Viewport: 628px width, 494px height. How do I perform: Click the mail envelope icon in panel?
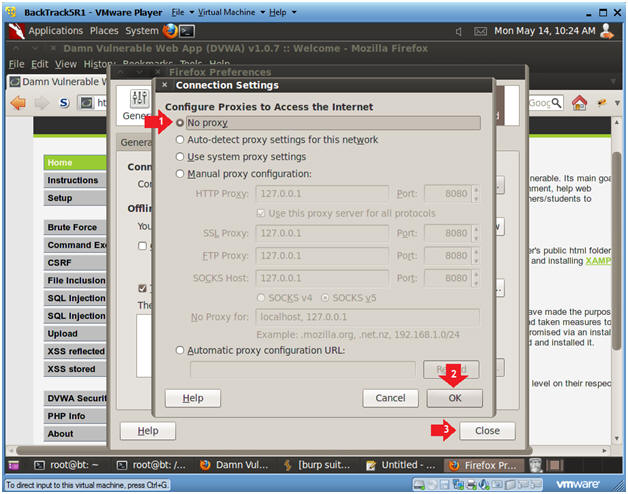point(480,31)
